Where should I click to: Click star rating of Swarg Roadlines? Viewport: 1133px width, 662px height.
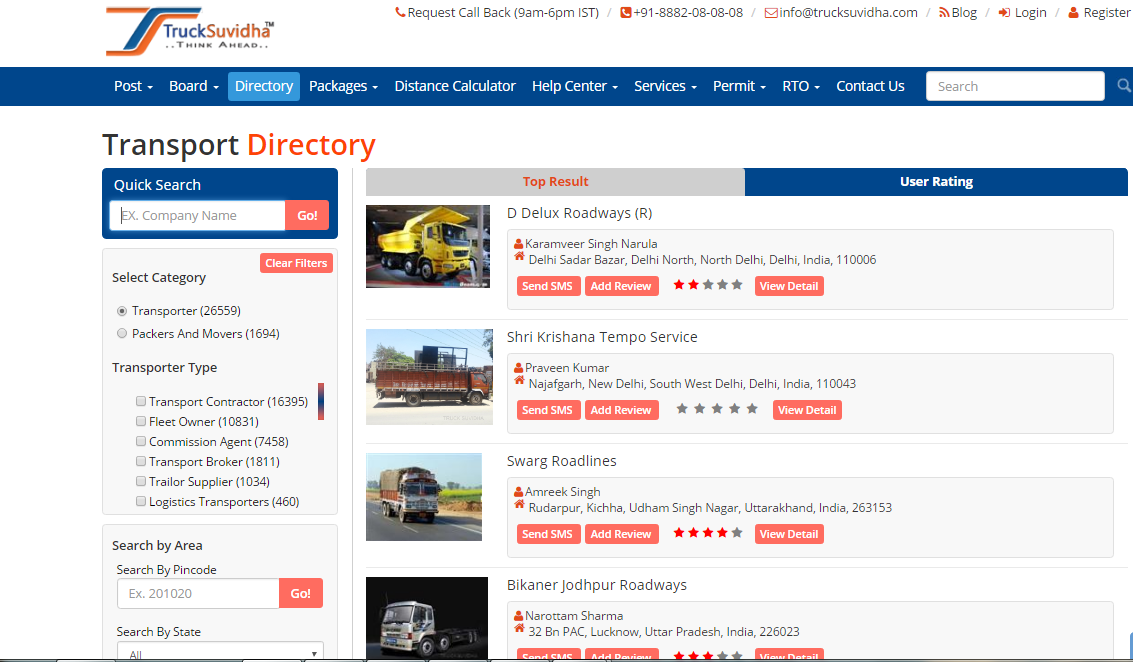coord(707,533)
